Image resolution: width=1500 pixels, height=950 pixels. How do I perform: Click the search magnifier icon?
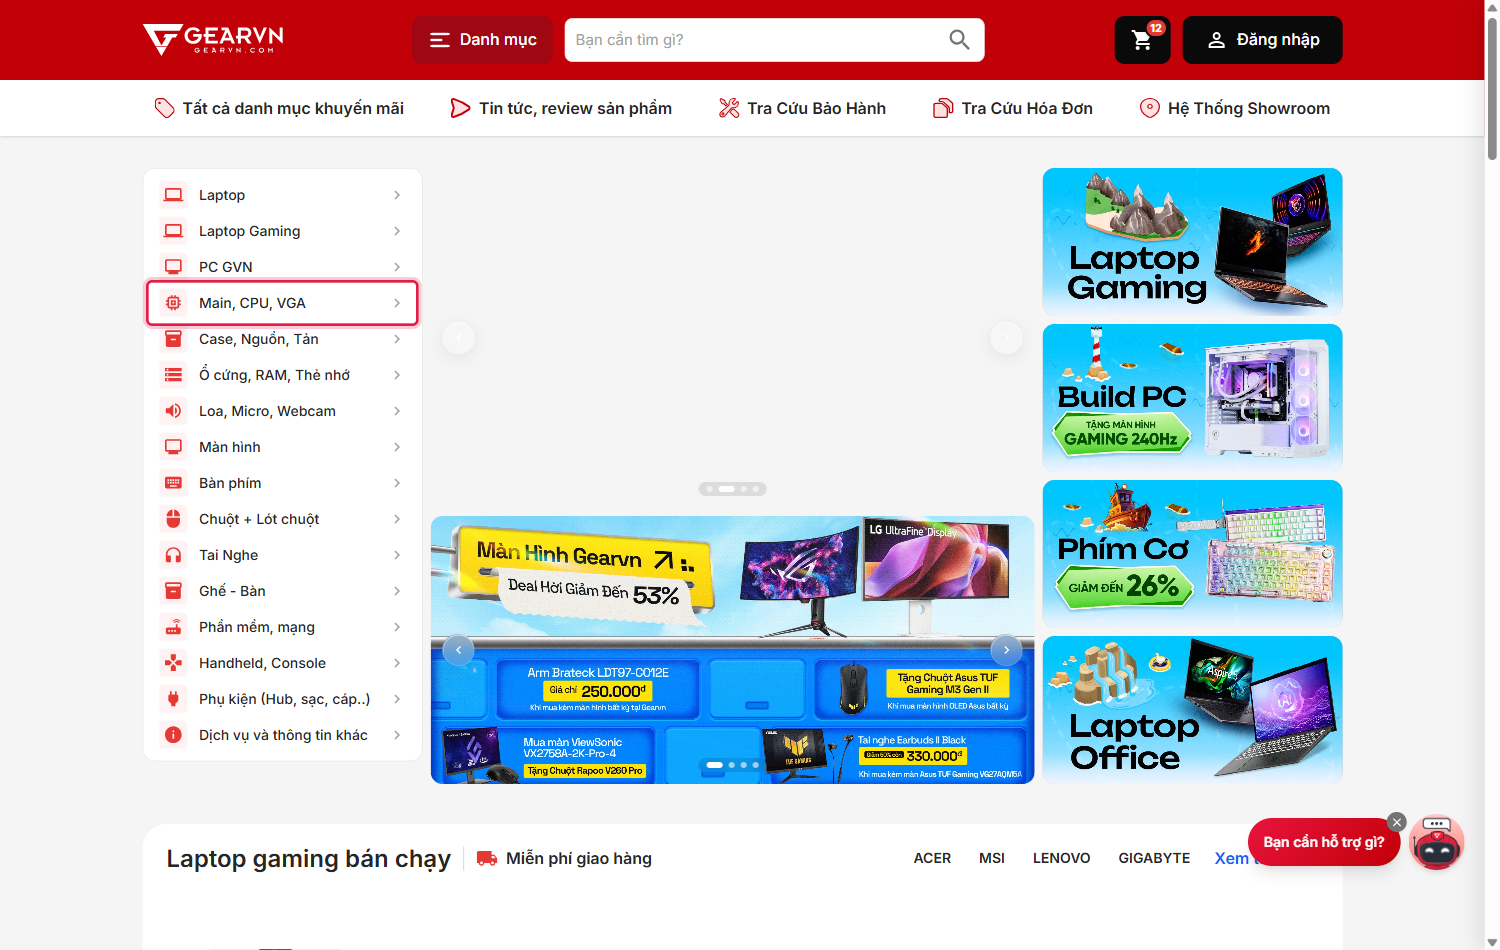point(959,40)
